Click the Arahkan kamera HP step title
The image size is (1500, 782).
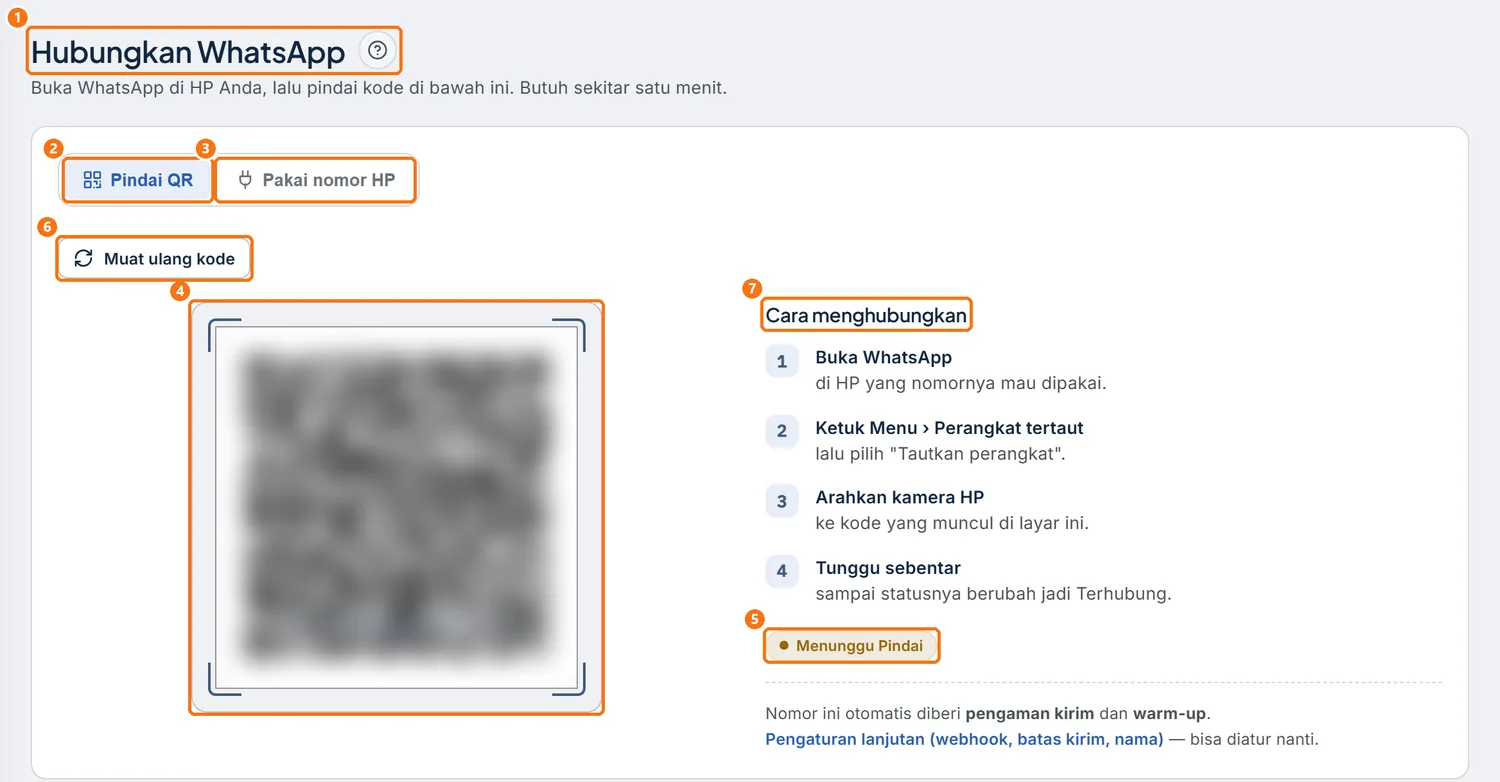pos(900,497)
